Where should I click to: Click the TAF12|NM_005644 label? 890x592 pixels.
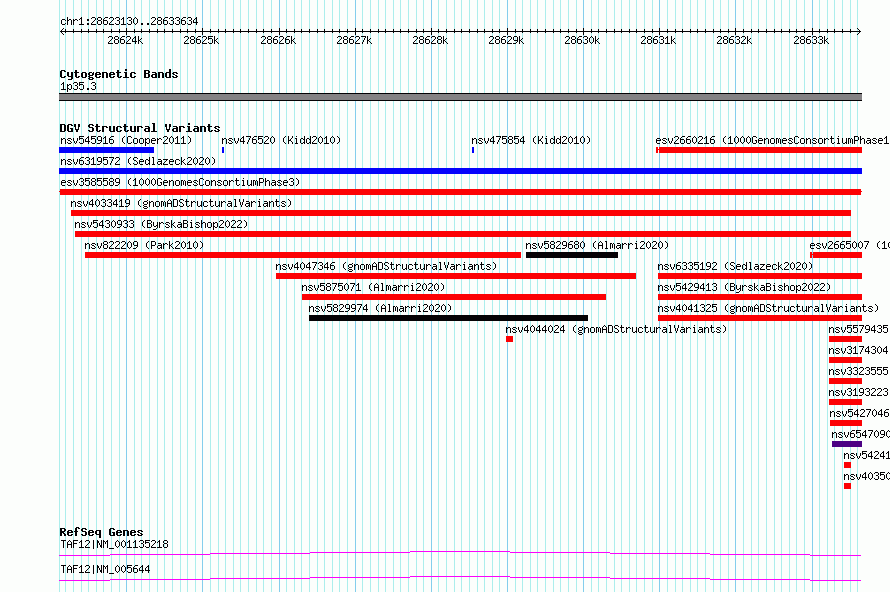click(105, 569)
